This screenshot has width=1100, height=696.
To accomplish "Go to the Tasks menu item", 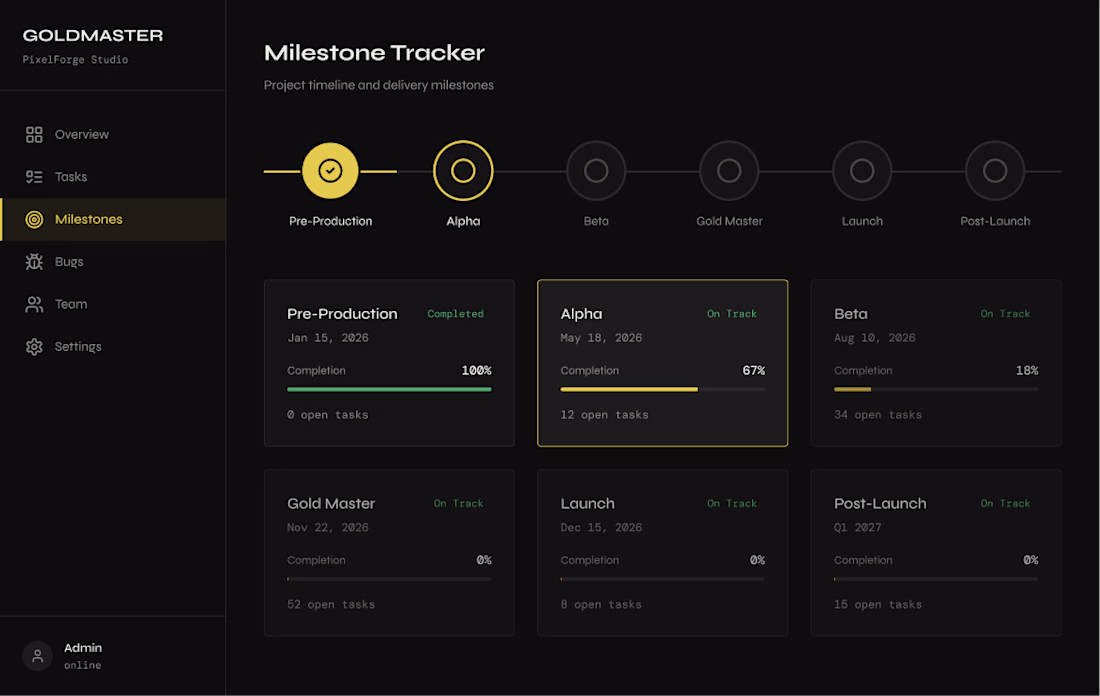I will point(113,177).
